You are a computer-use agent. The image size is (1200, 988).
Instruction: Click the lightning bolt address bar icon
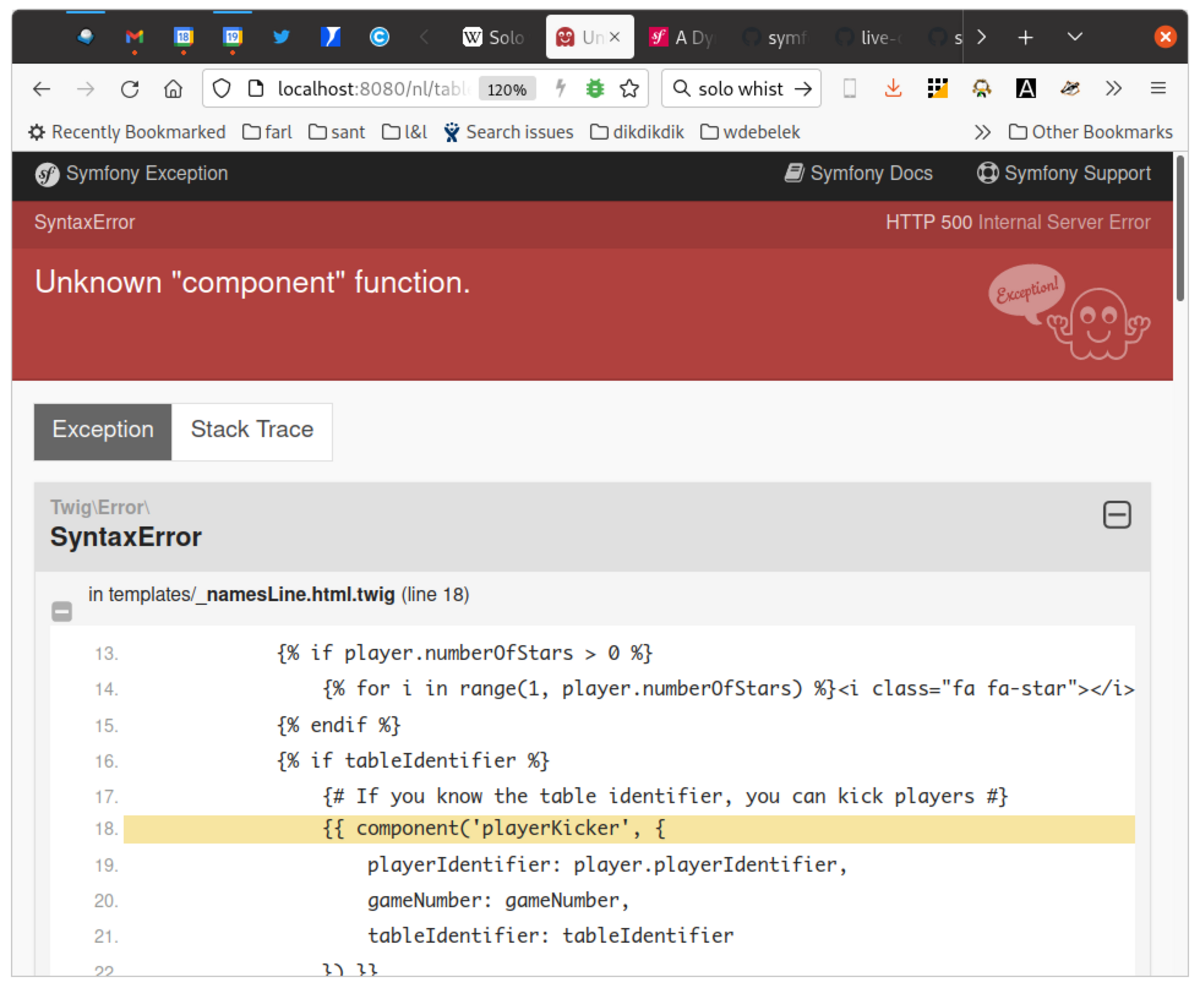(562, 89)
